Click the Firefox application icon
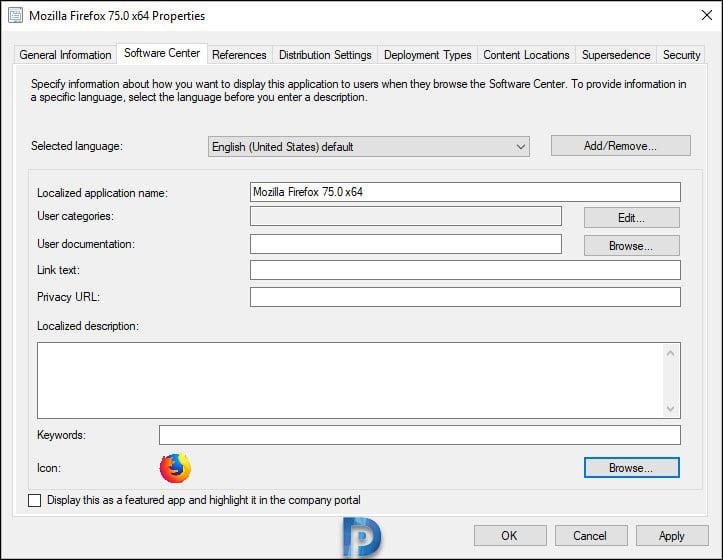 point(175,468)
